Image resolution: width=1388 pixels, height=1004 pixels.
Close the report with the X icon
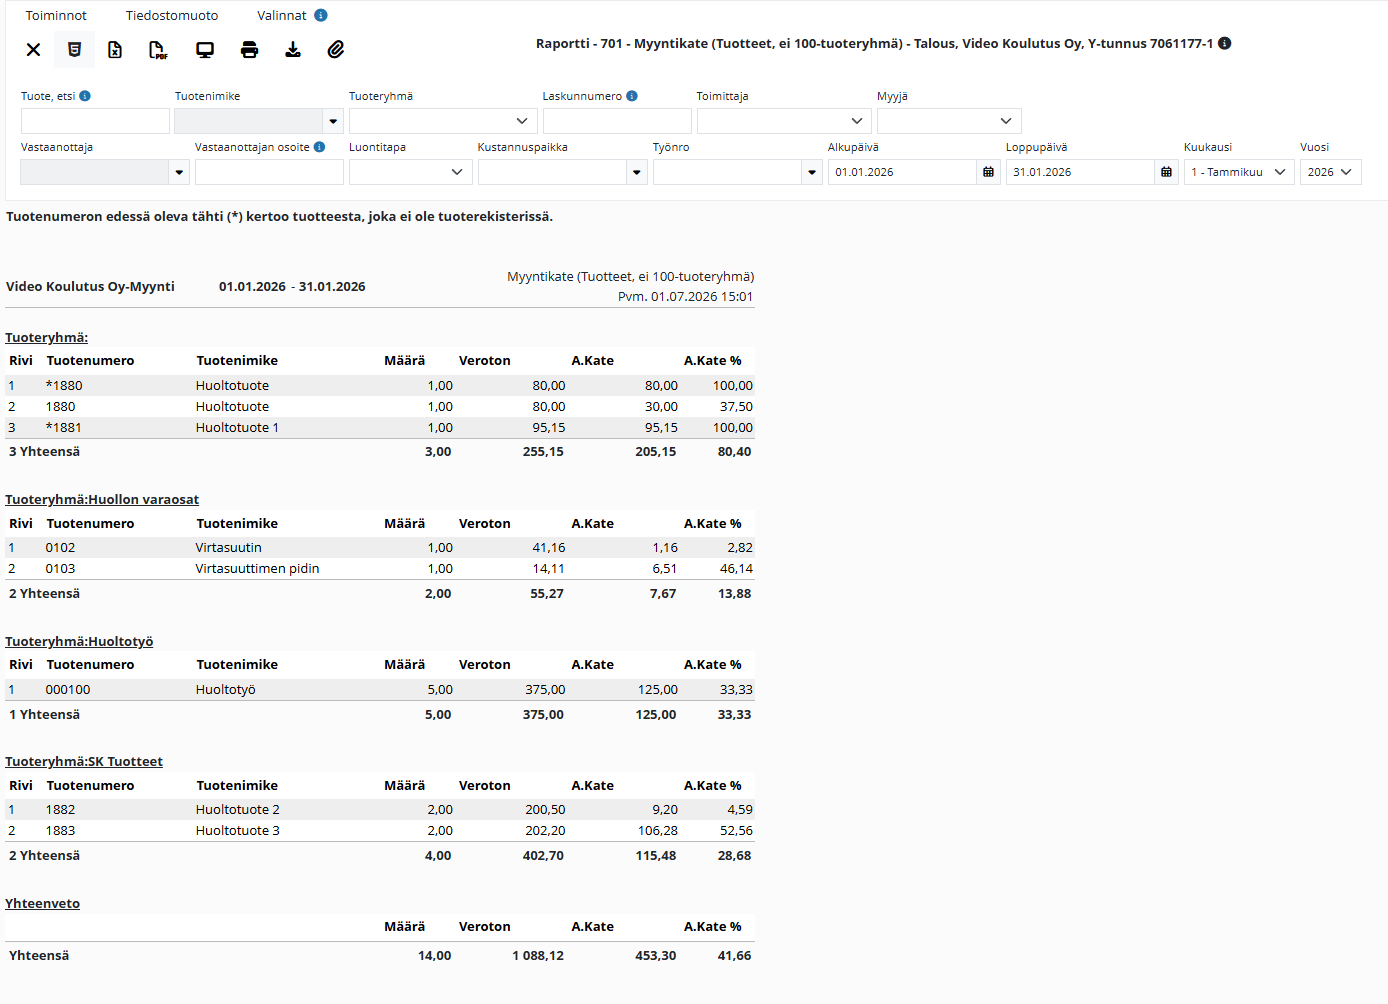(x=33, y=49)
